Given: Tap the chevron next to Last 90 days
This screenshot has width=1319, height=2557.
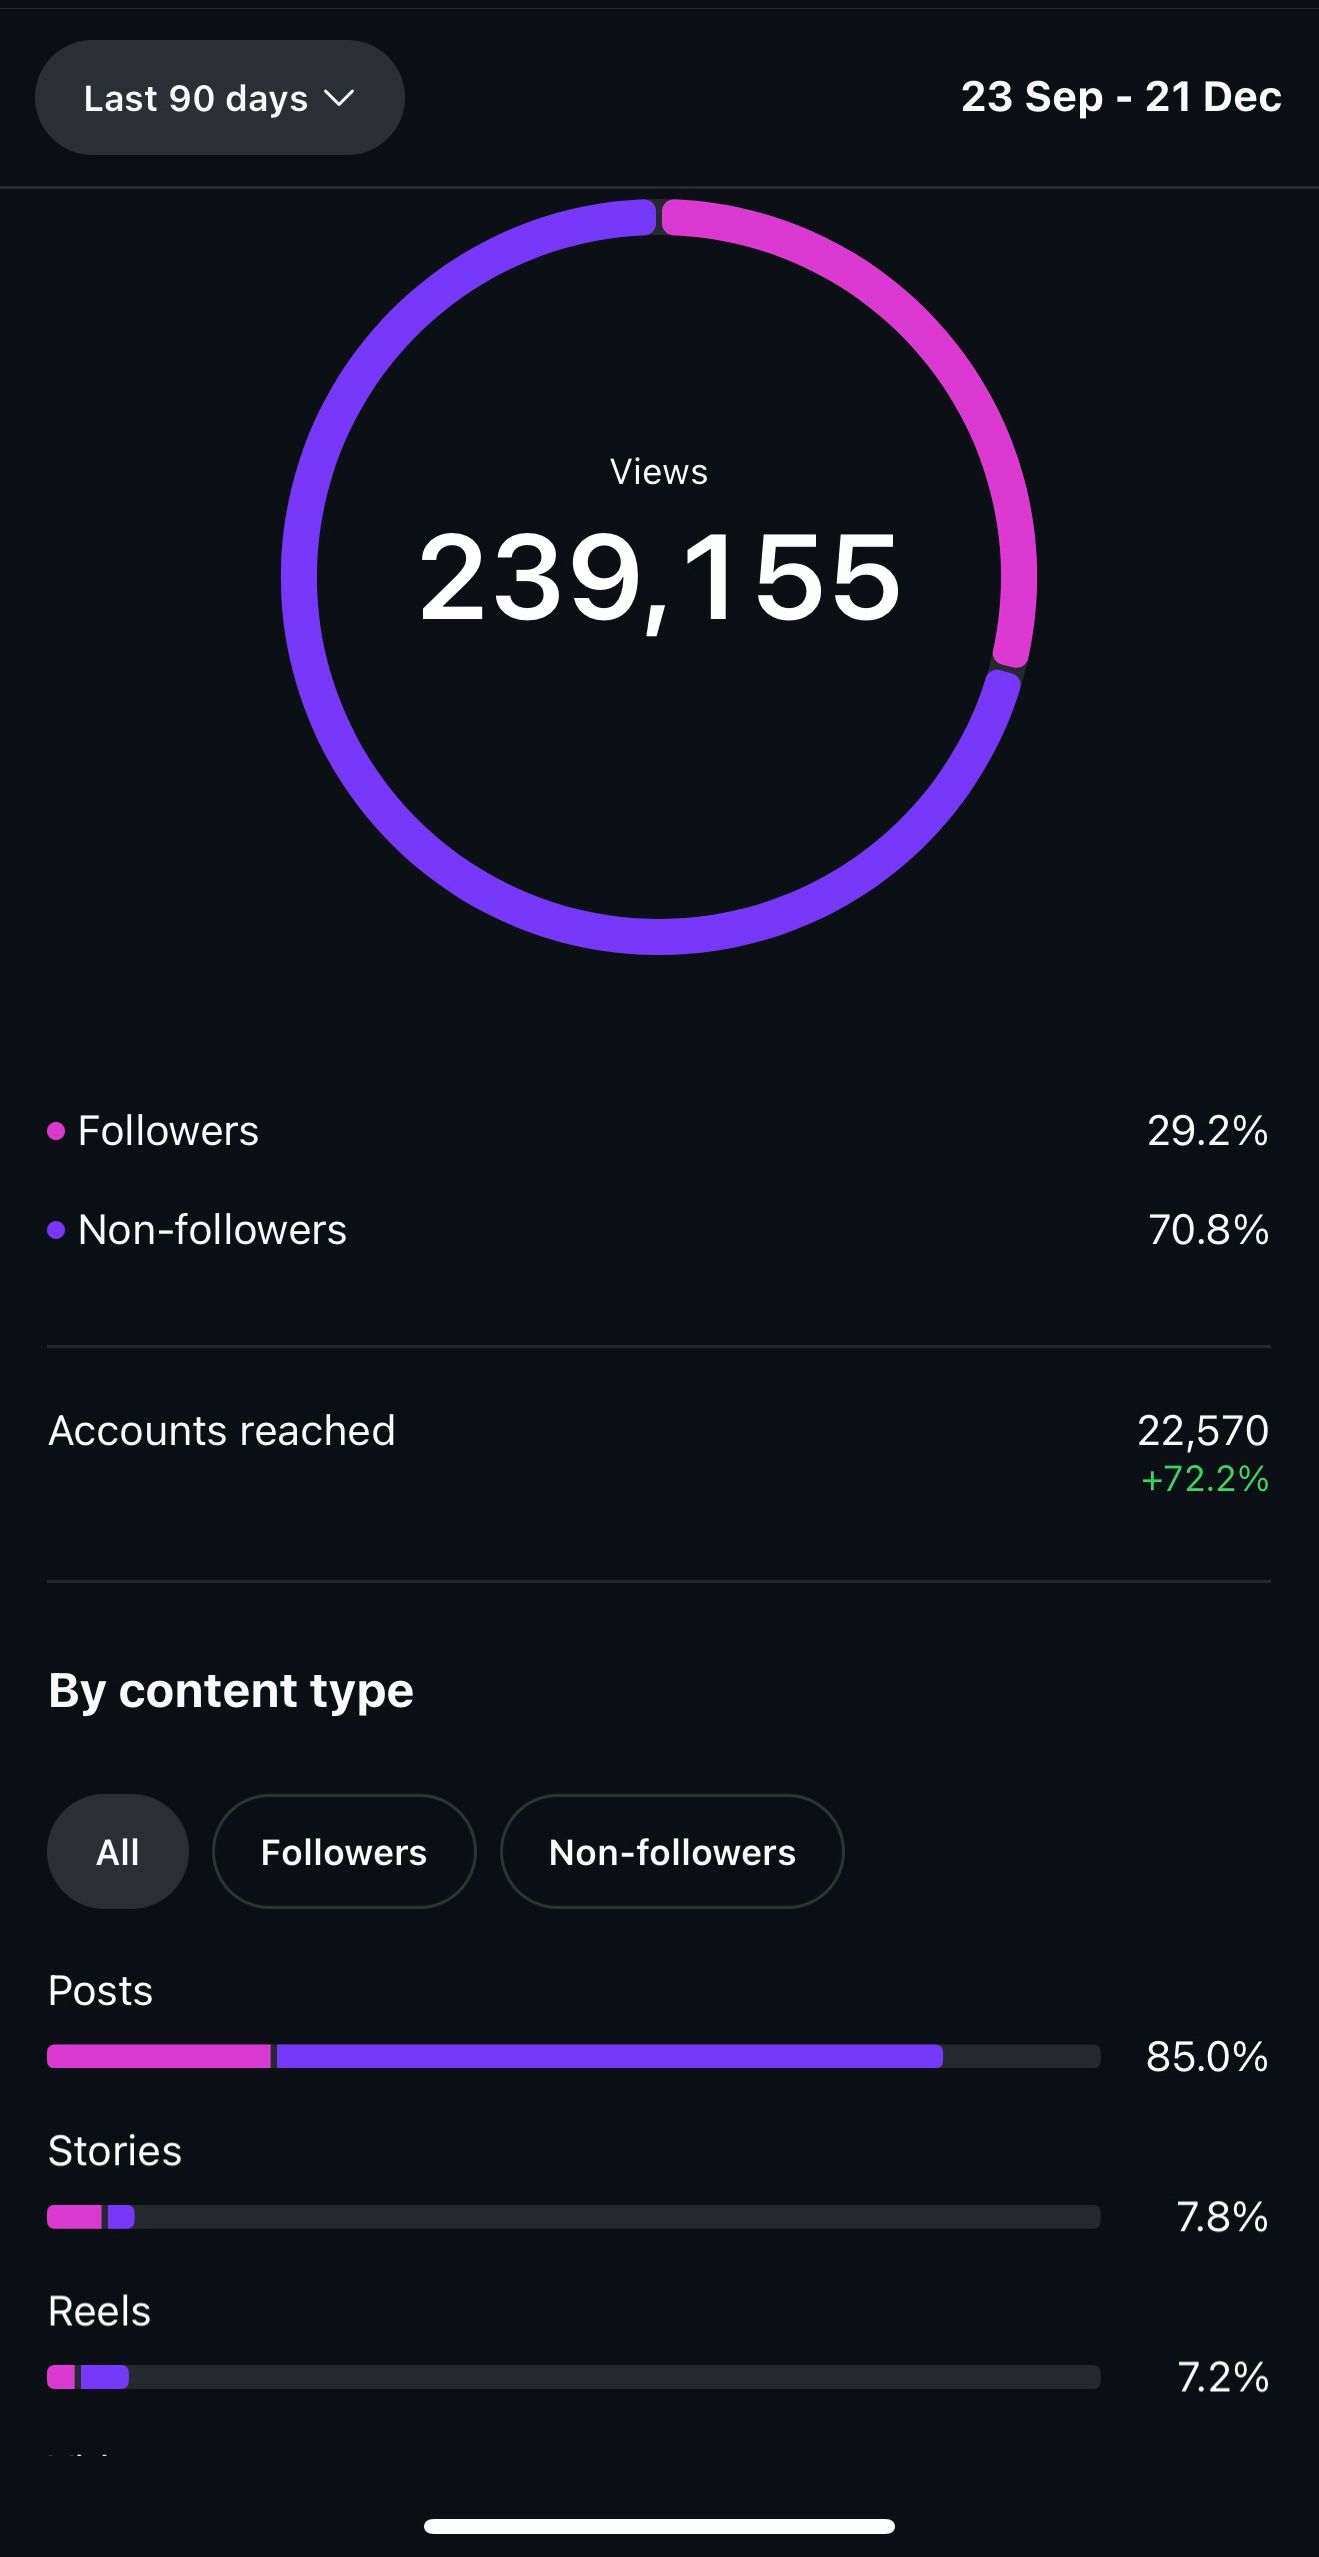Looking at the screenshot, I should (x=340, y=98).
